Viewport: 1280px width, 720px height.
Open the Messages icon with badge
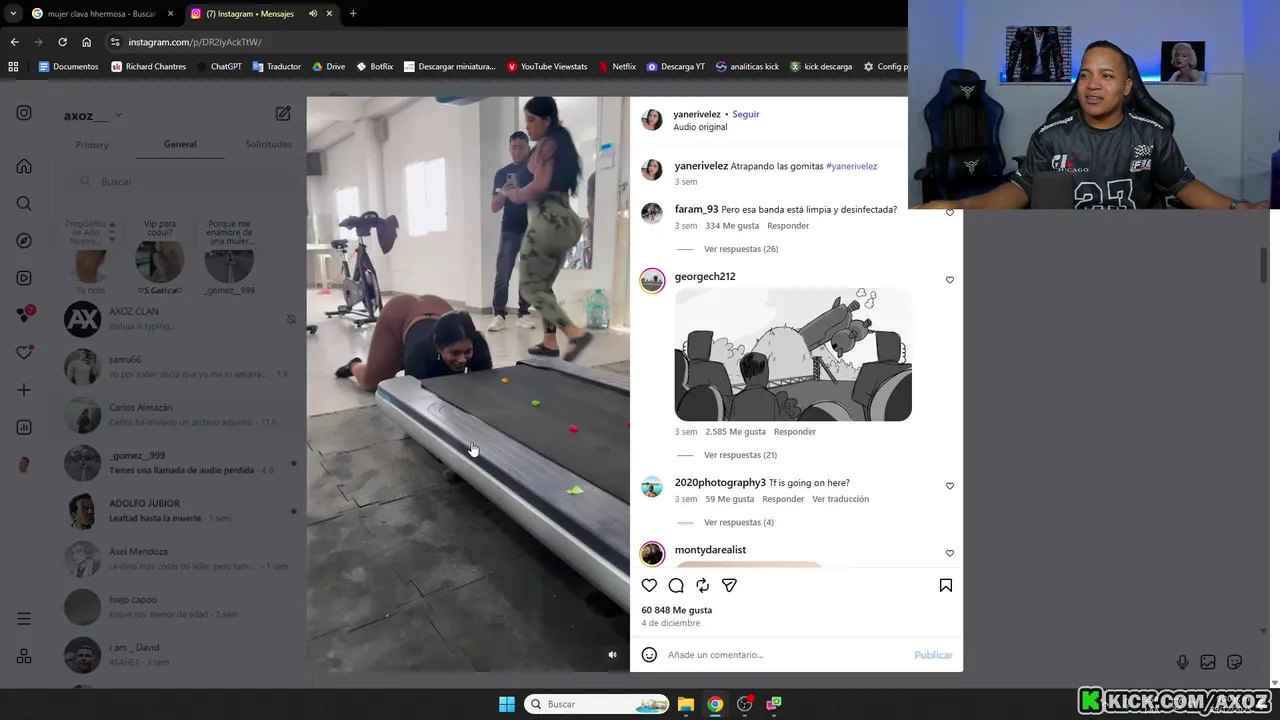pyautogui.click(x=25, y=315)
